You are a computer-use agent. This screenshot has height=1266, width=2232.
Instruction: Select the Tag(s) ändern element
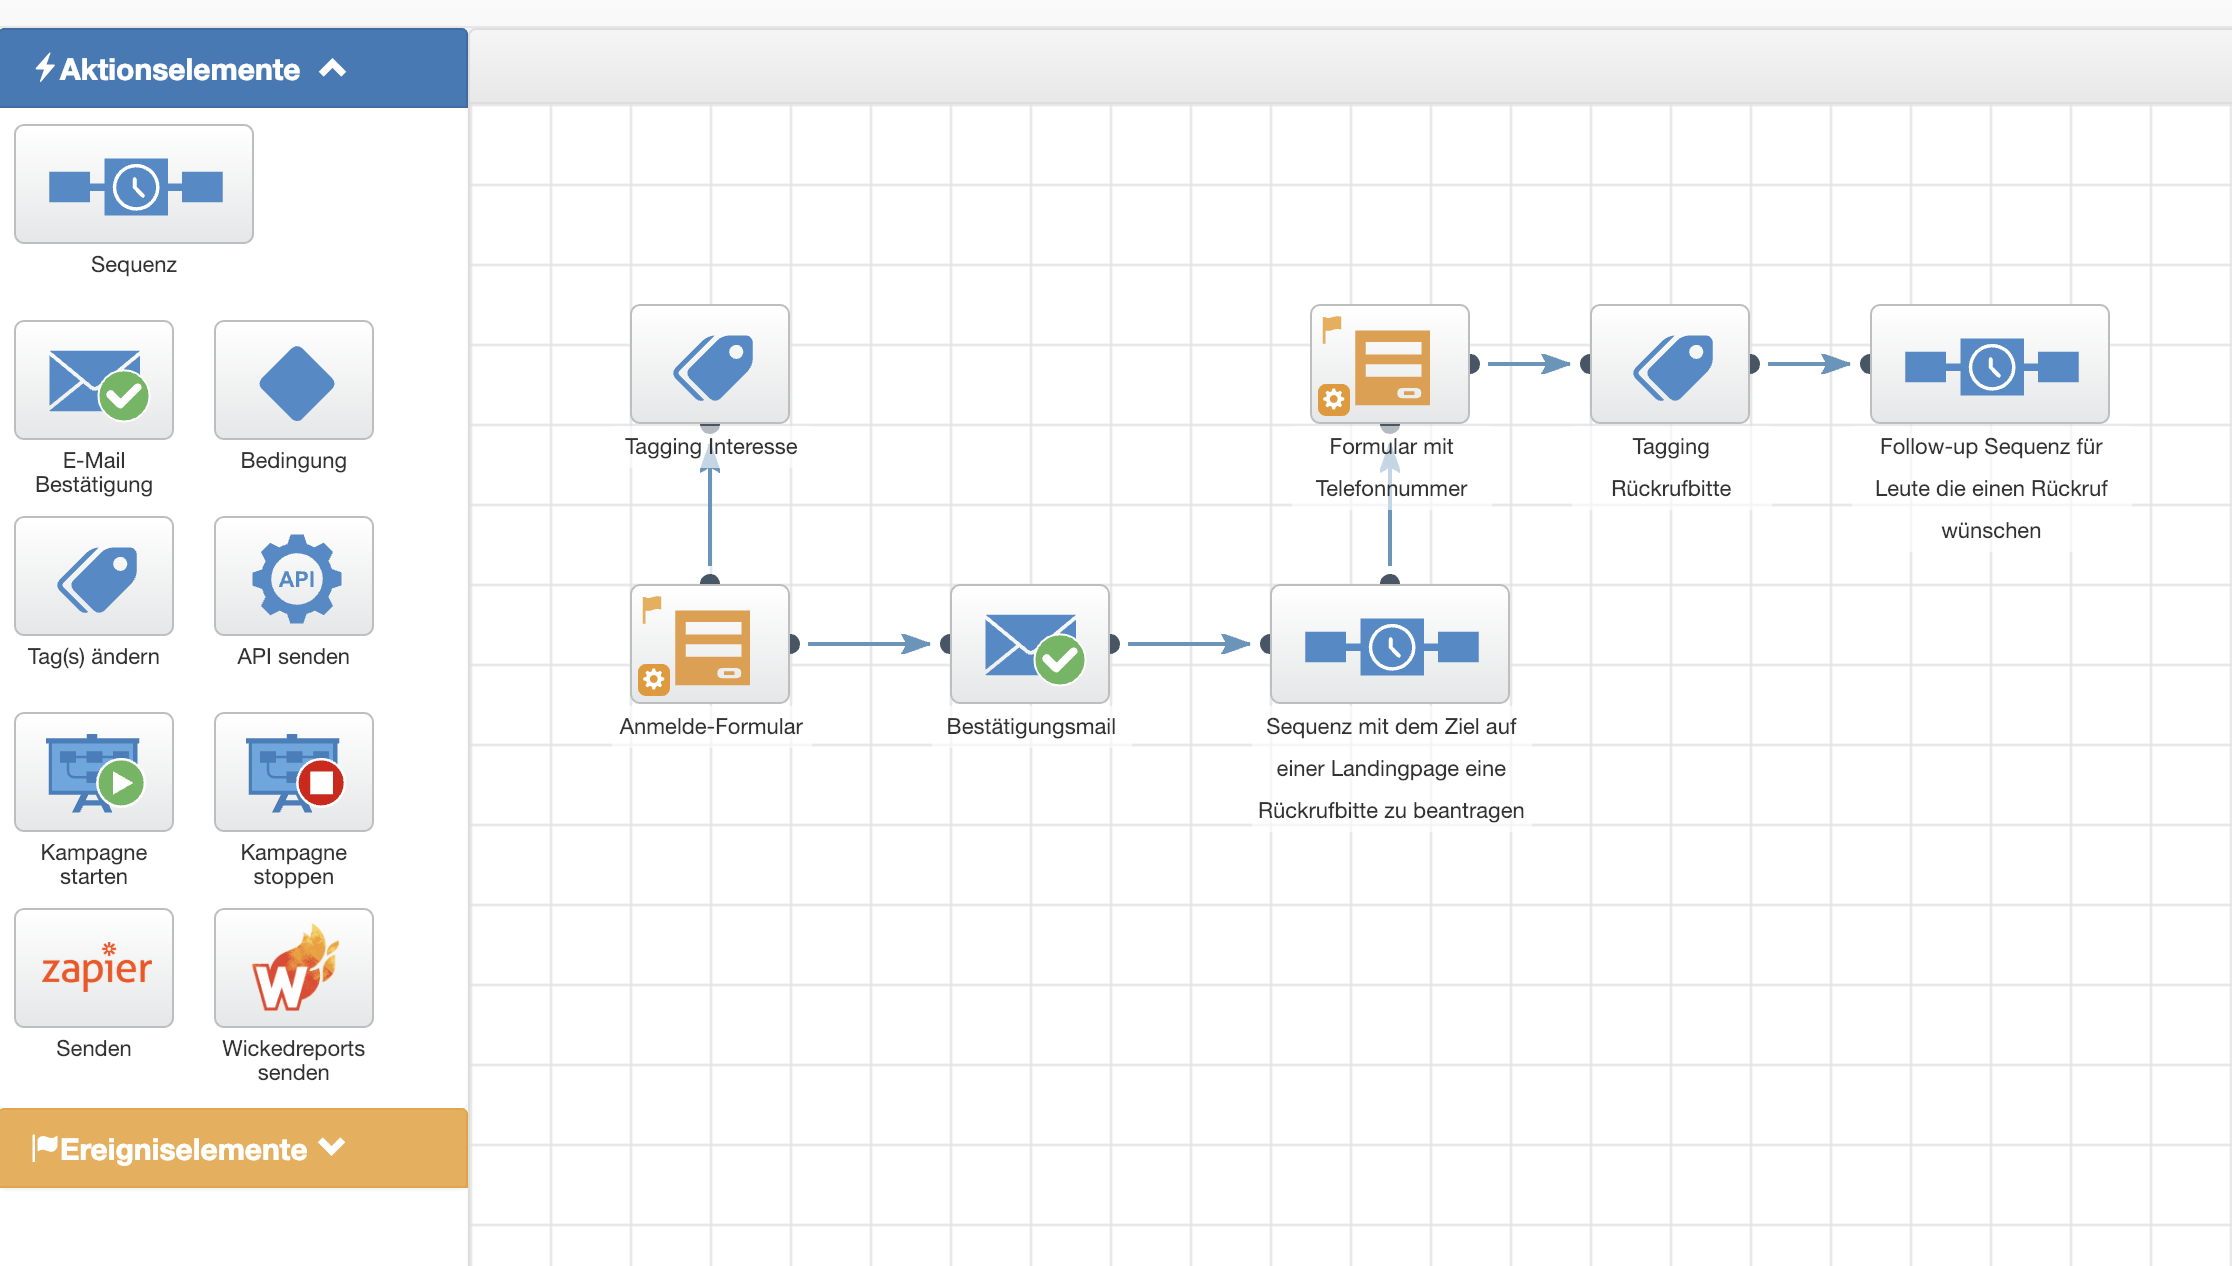tap(94, 576)
